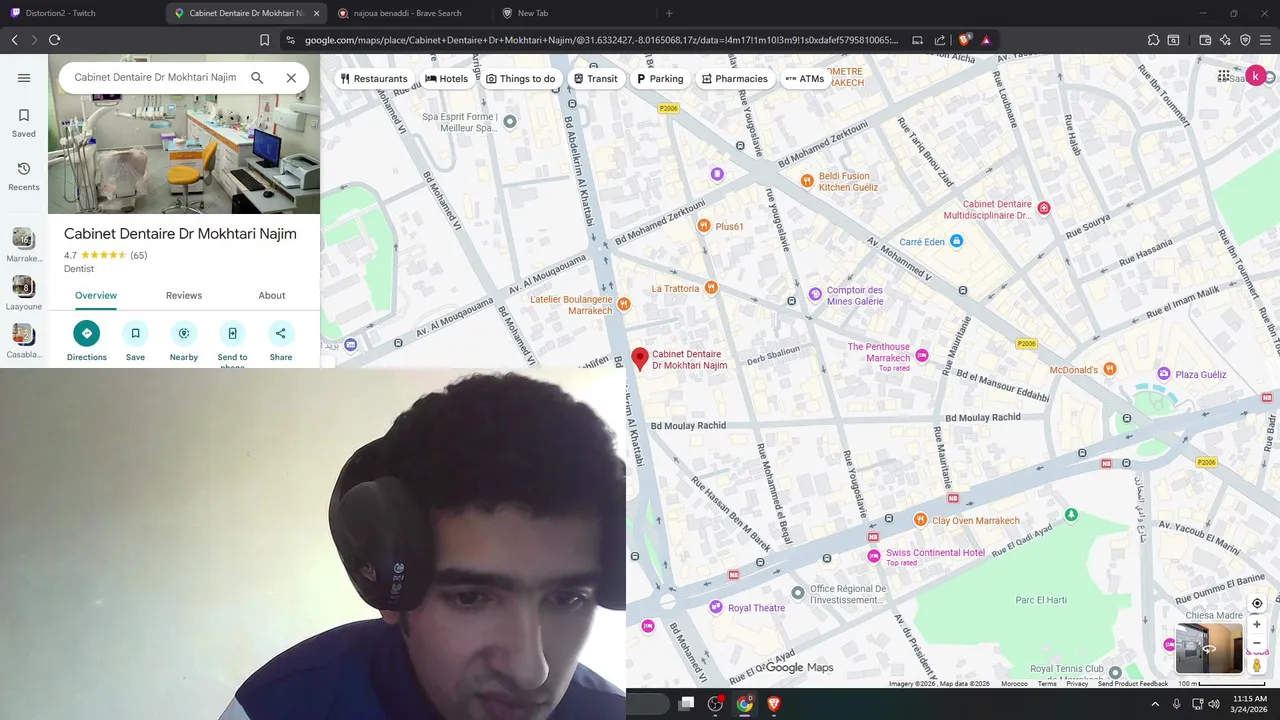The height and width of the screenshot is (720, 1280).
Task: Open Brave from the Windows taskbar
Action: coord(774,704)
